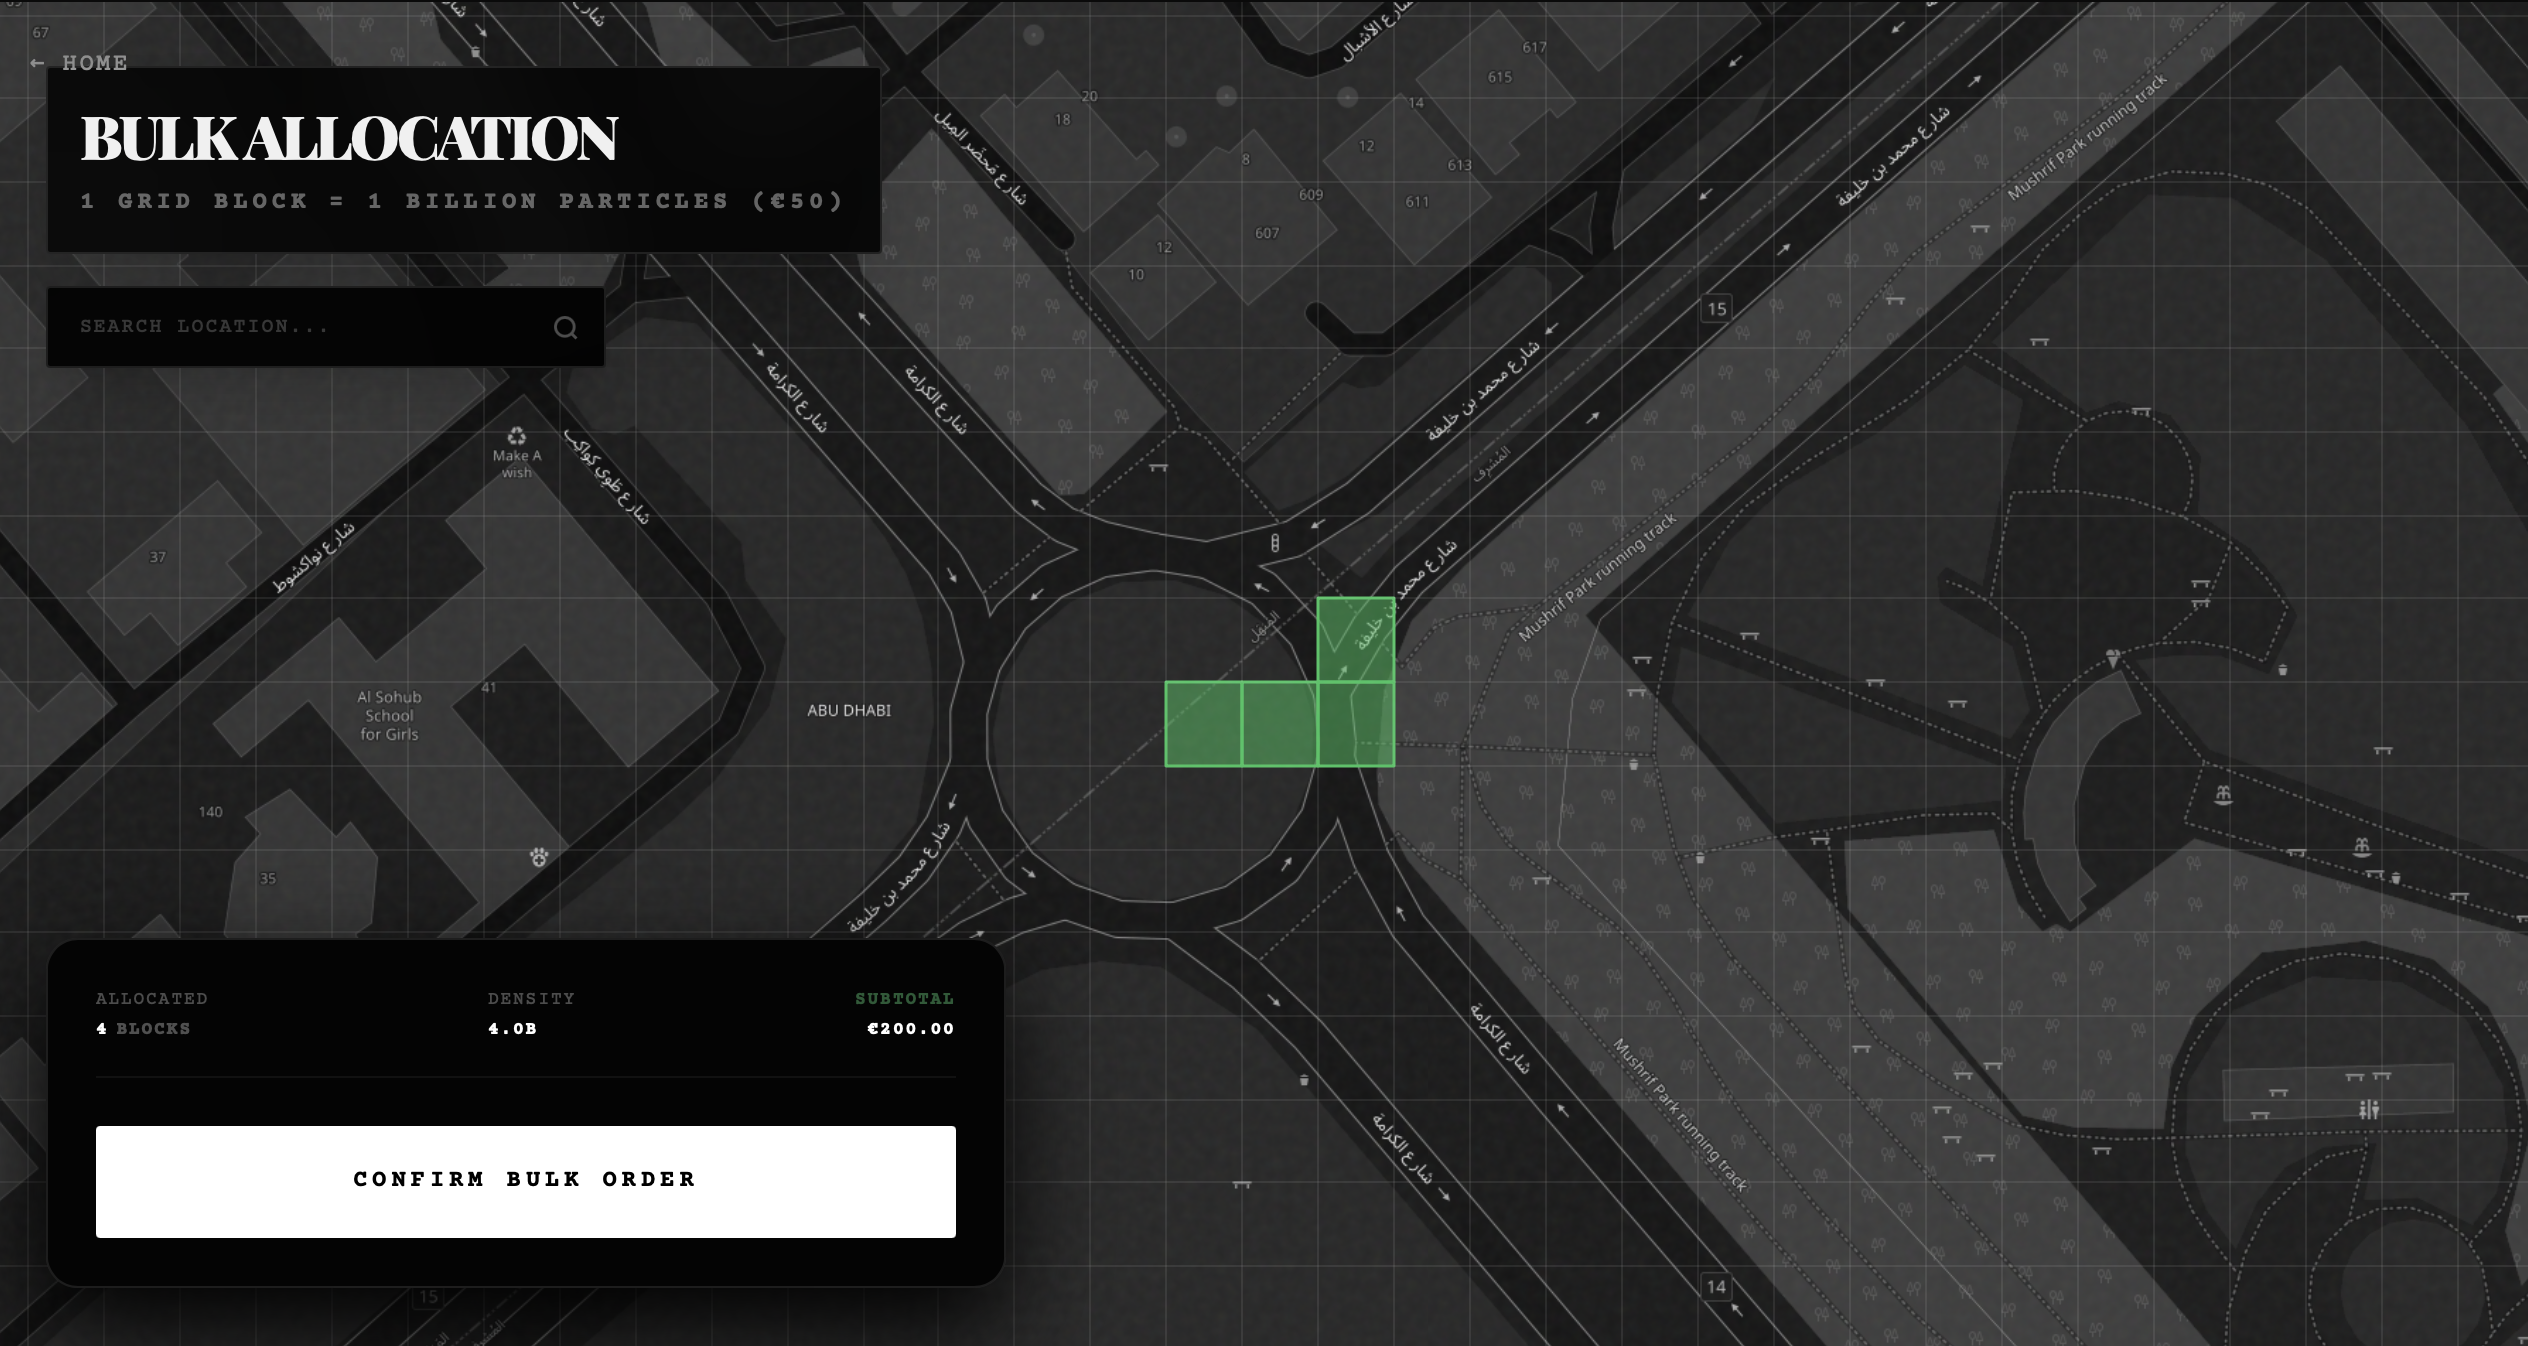Click the back arrow next to HOME
Image resolution: width=2528 pixels, height=1346 pixels.
37,62
